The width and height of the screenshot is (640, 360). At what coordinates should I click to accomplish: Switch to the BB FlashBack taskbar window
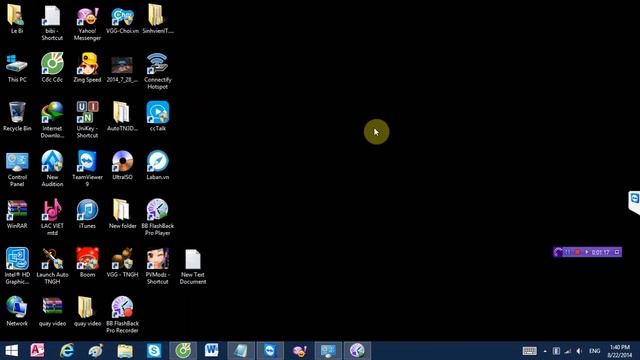357,351
